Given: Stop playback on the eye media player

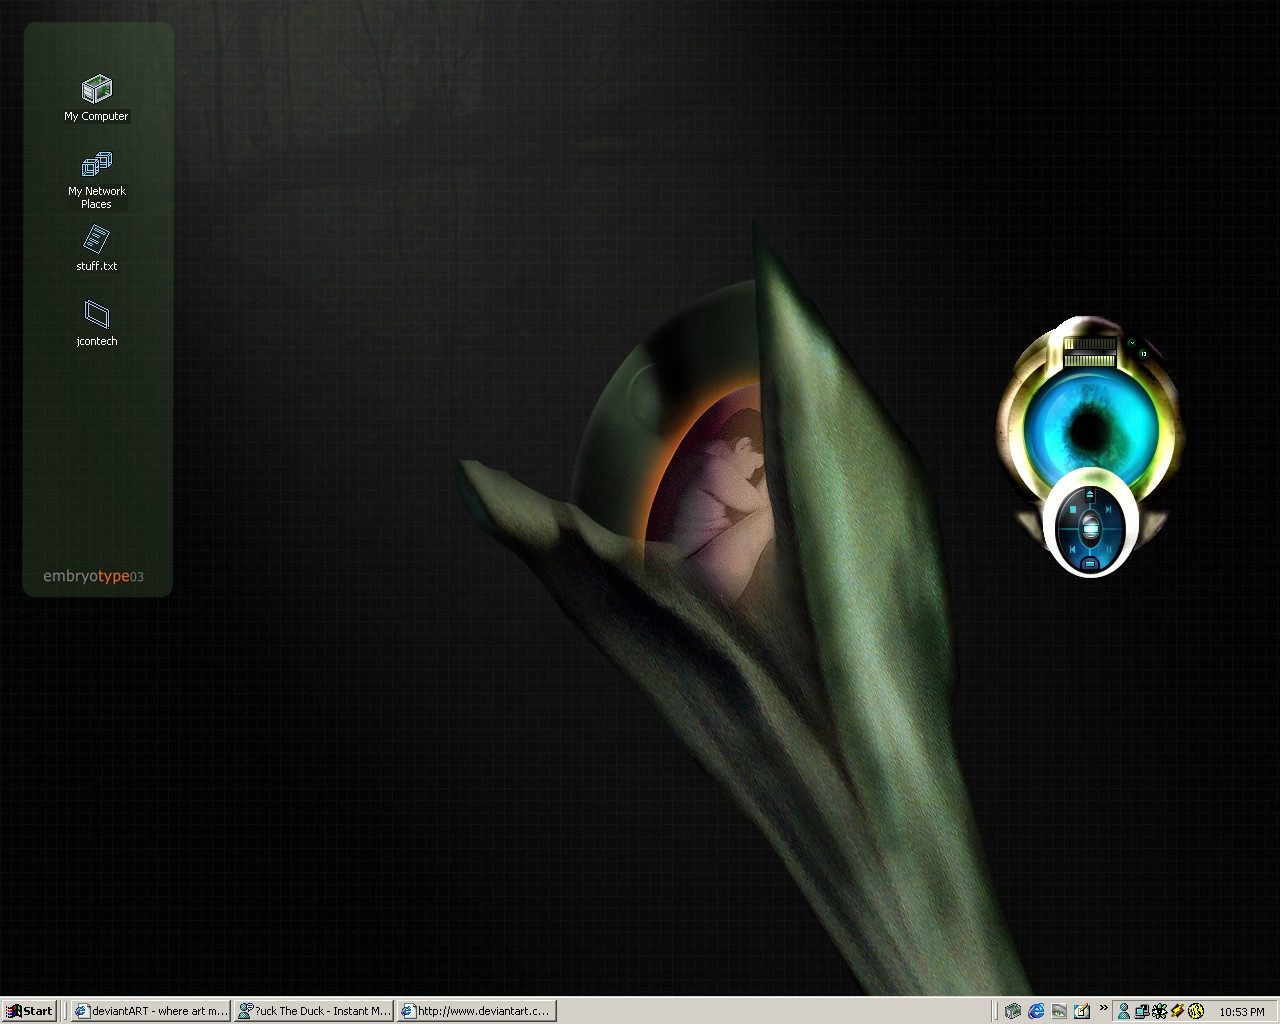Looking at the screenshot, I should coord(1073,509).
